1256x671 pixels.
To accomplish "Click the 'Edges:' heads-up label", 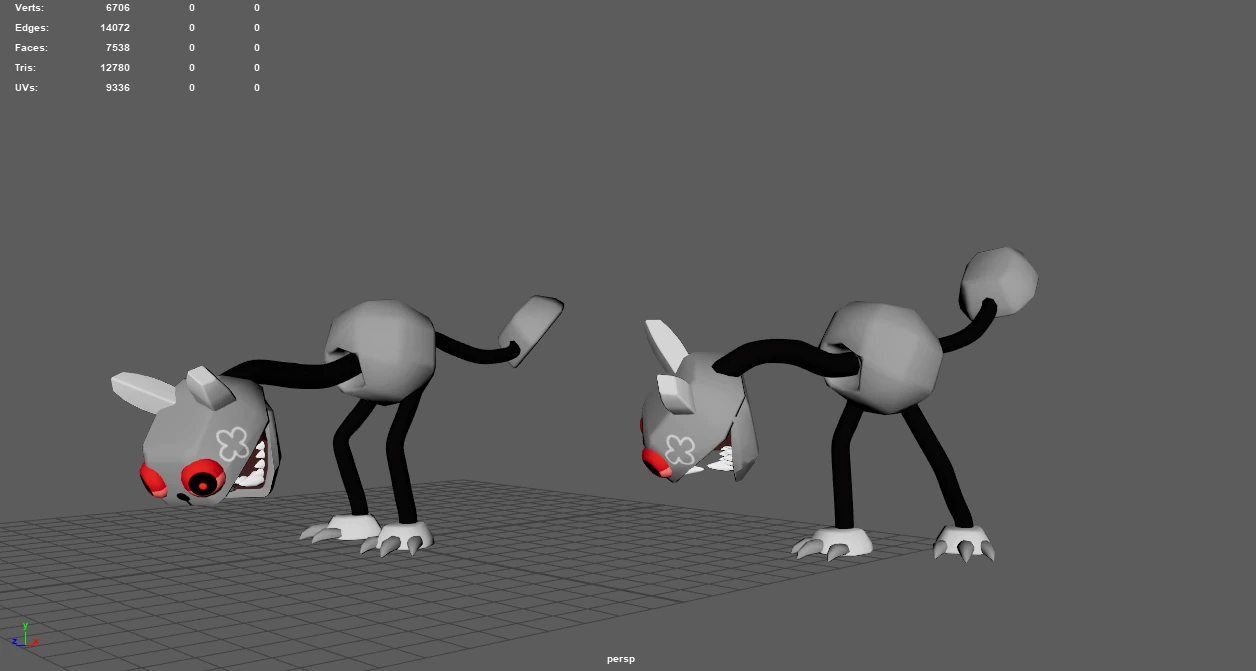I will [x=32, y=28].
